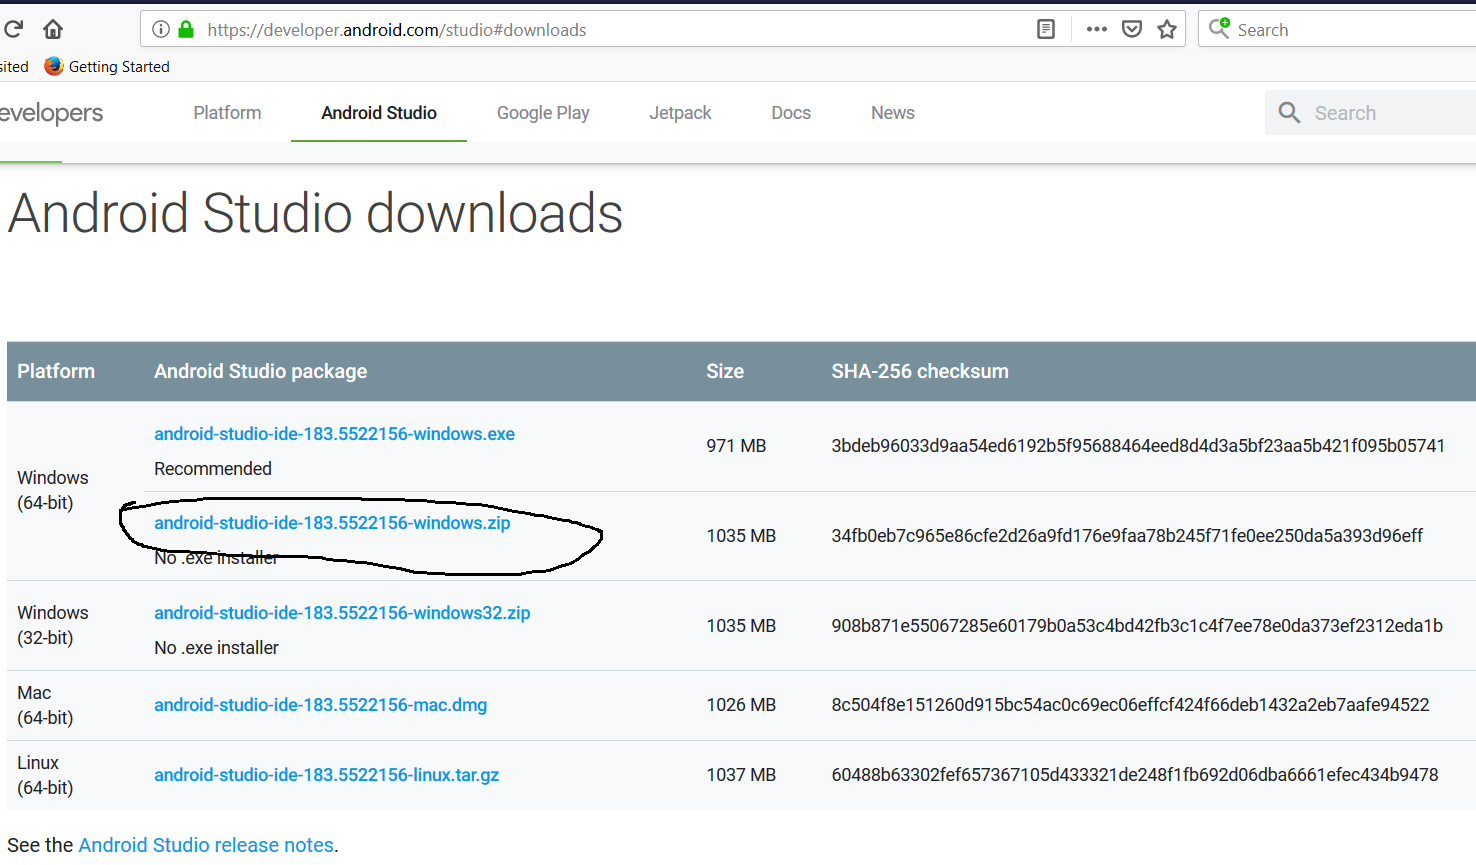1476x865 pixels.
Task: Download android-studio-ide-183.5522156-windows32.zip
Action: pos(342,613)
